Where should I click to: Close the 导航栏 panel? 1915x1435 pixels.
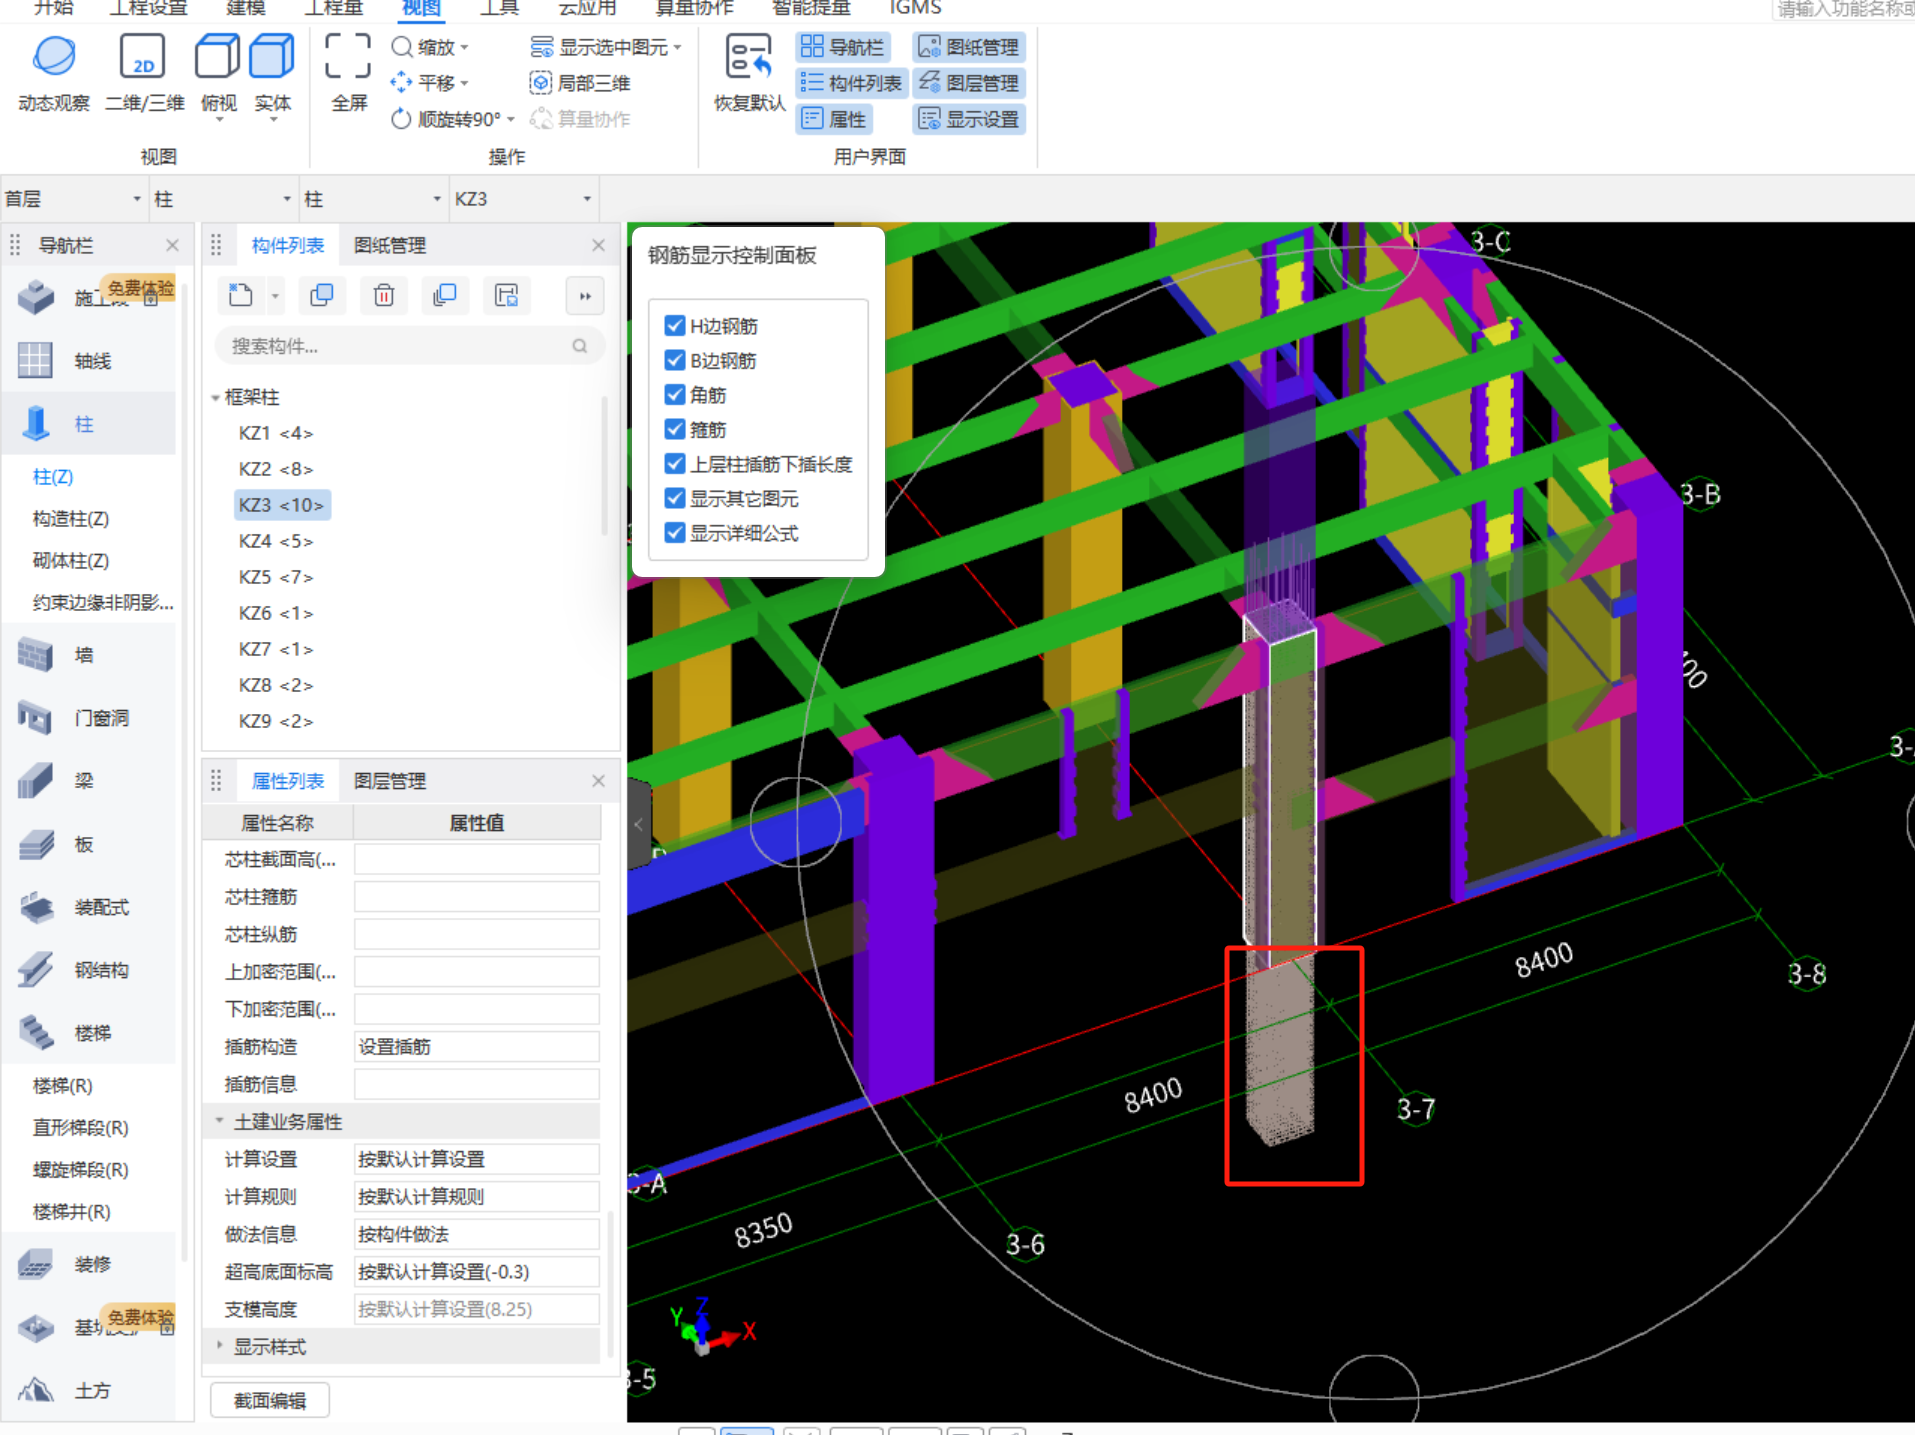[172, 245]
